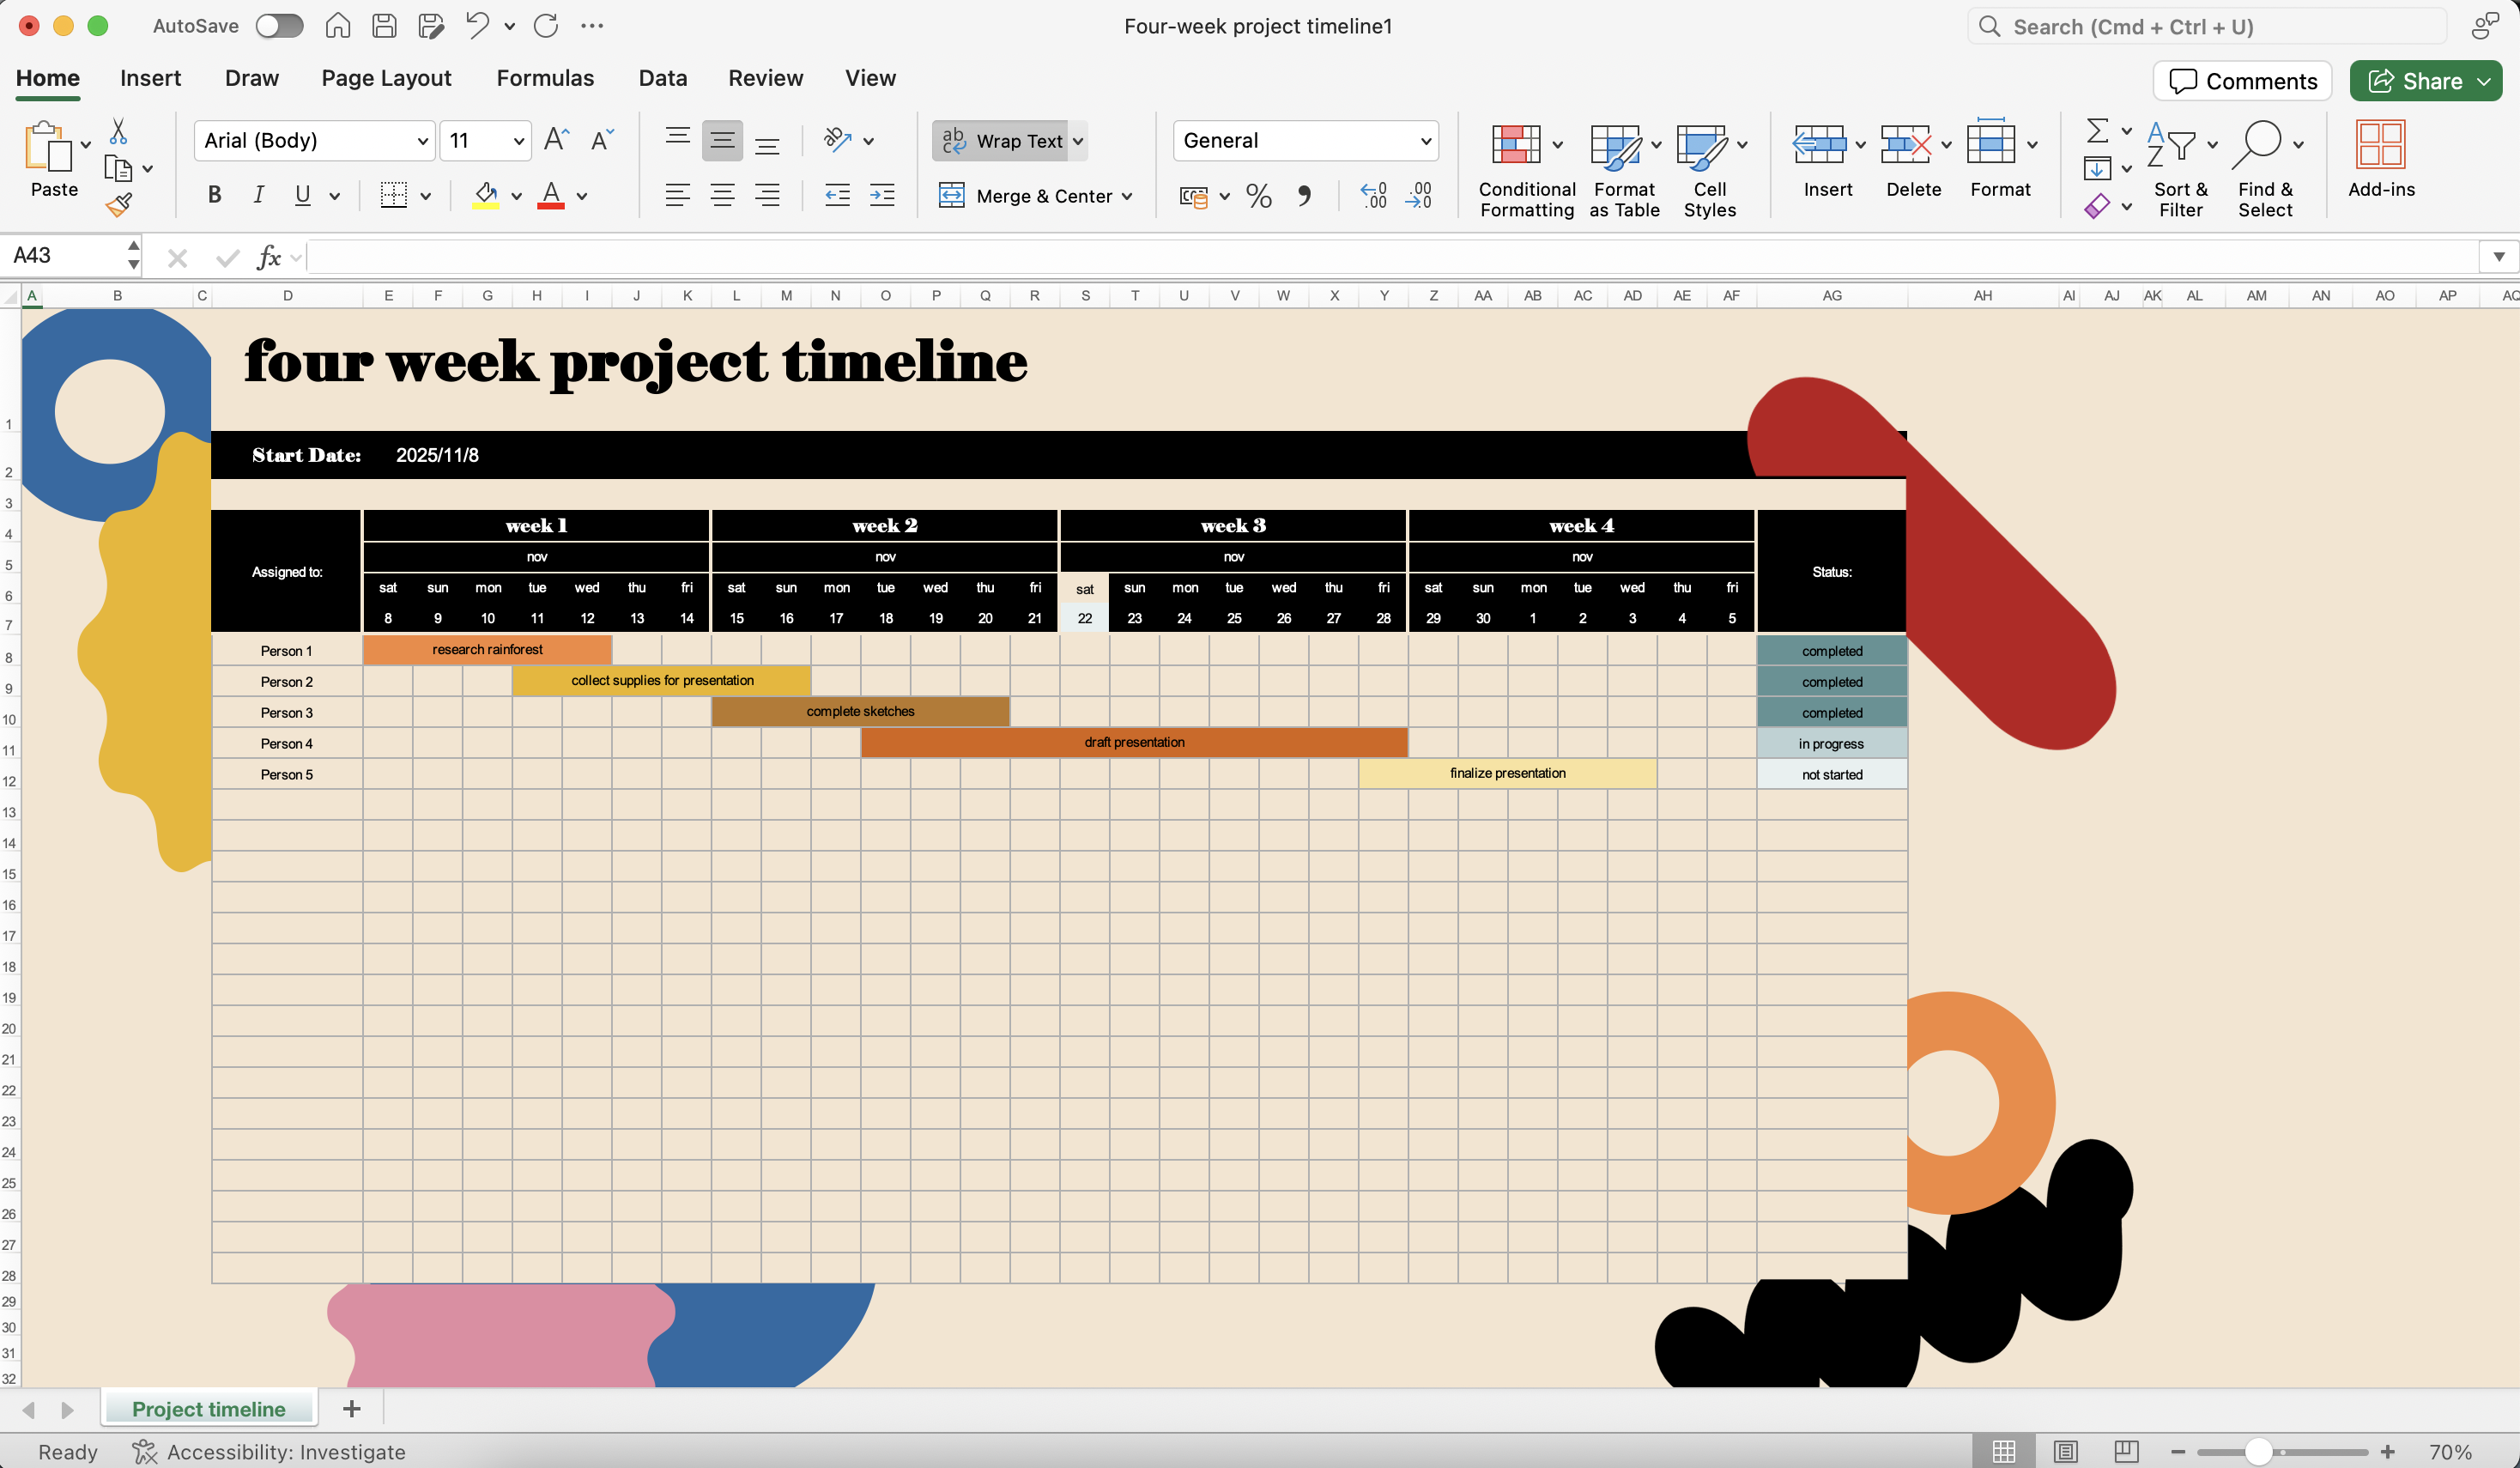Toggle the Wrap Text button
The image size is (2520, 1468).
(1003, 141)
